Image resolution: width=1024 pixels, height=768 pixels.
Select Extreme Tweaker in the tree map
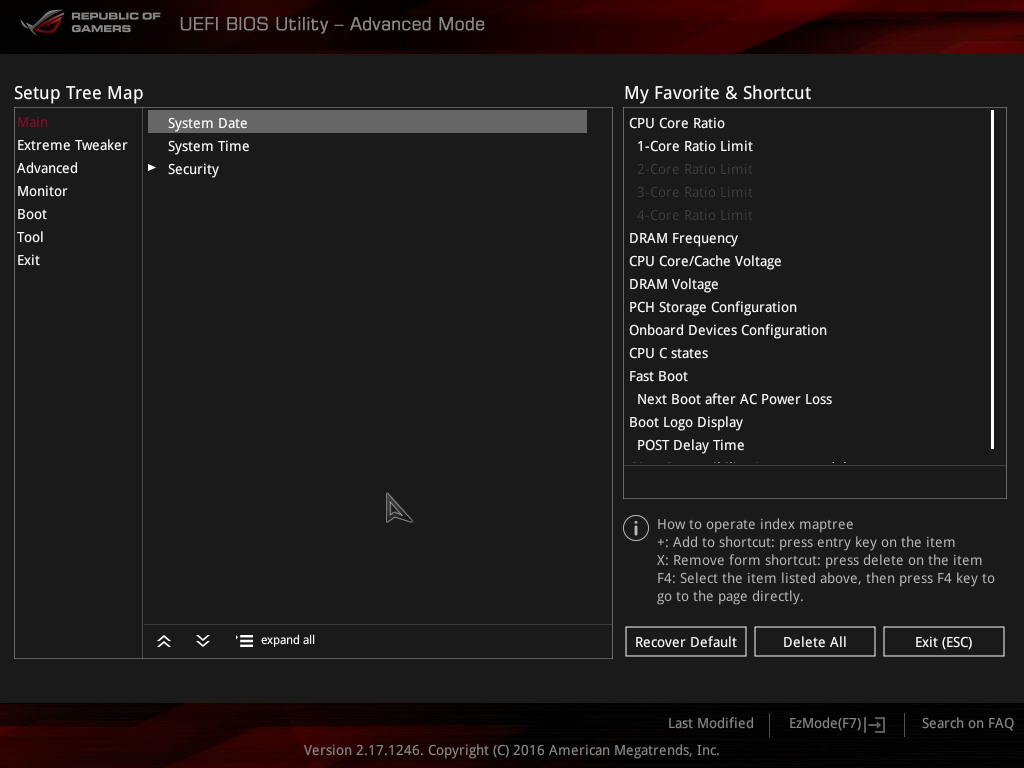pos(72,145)
